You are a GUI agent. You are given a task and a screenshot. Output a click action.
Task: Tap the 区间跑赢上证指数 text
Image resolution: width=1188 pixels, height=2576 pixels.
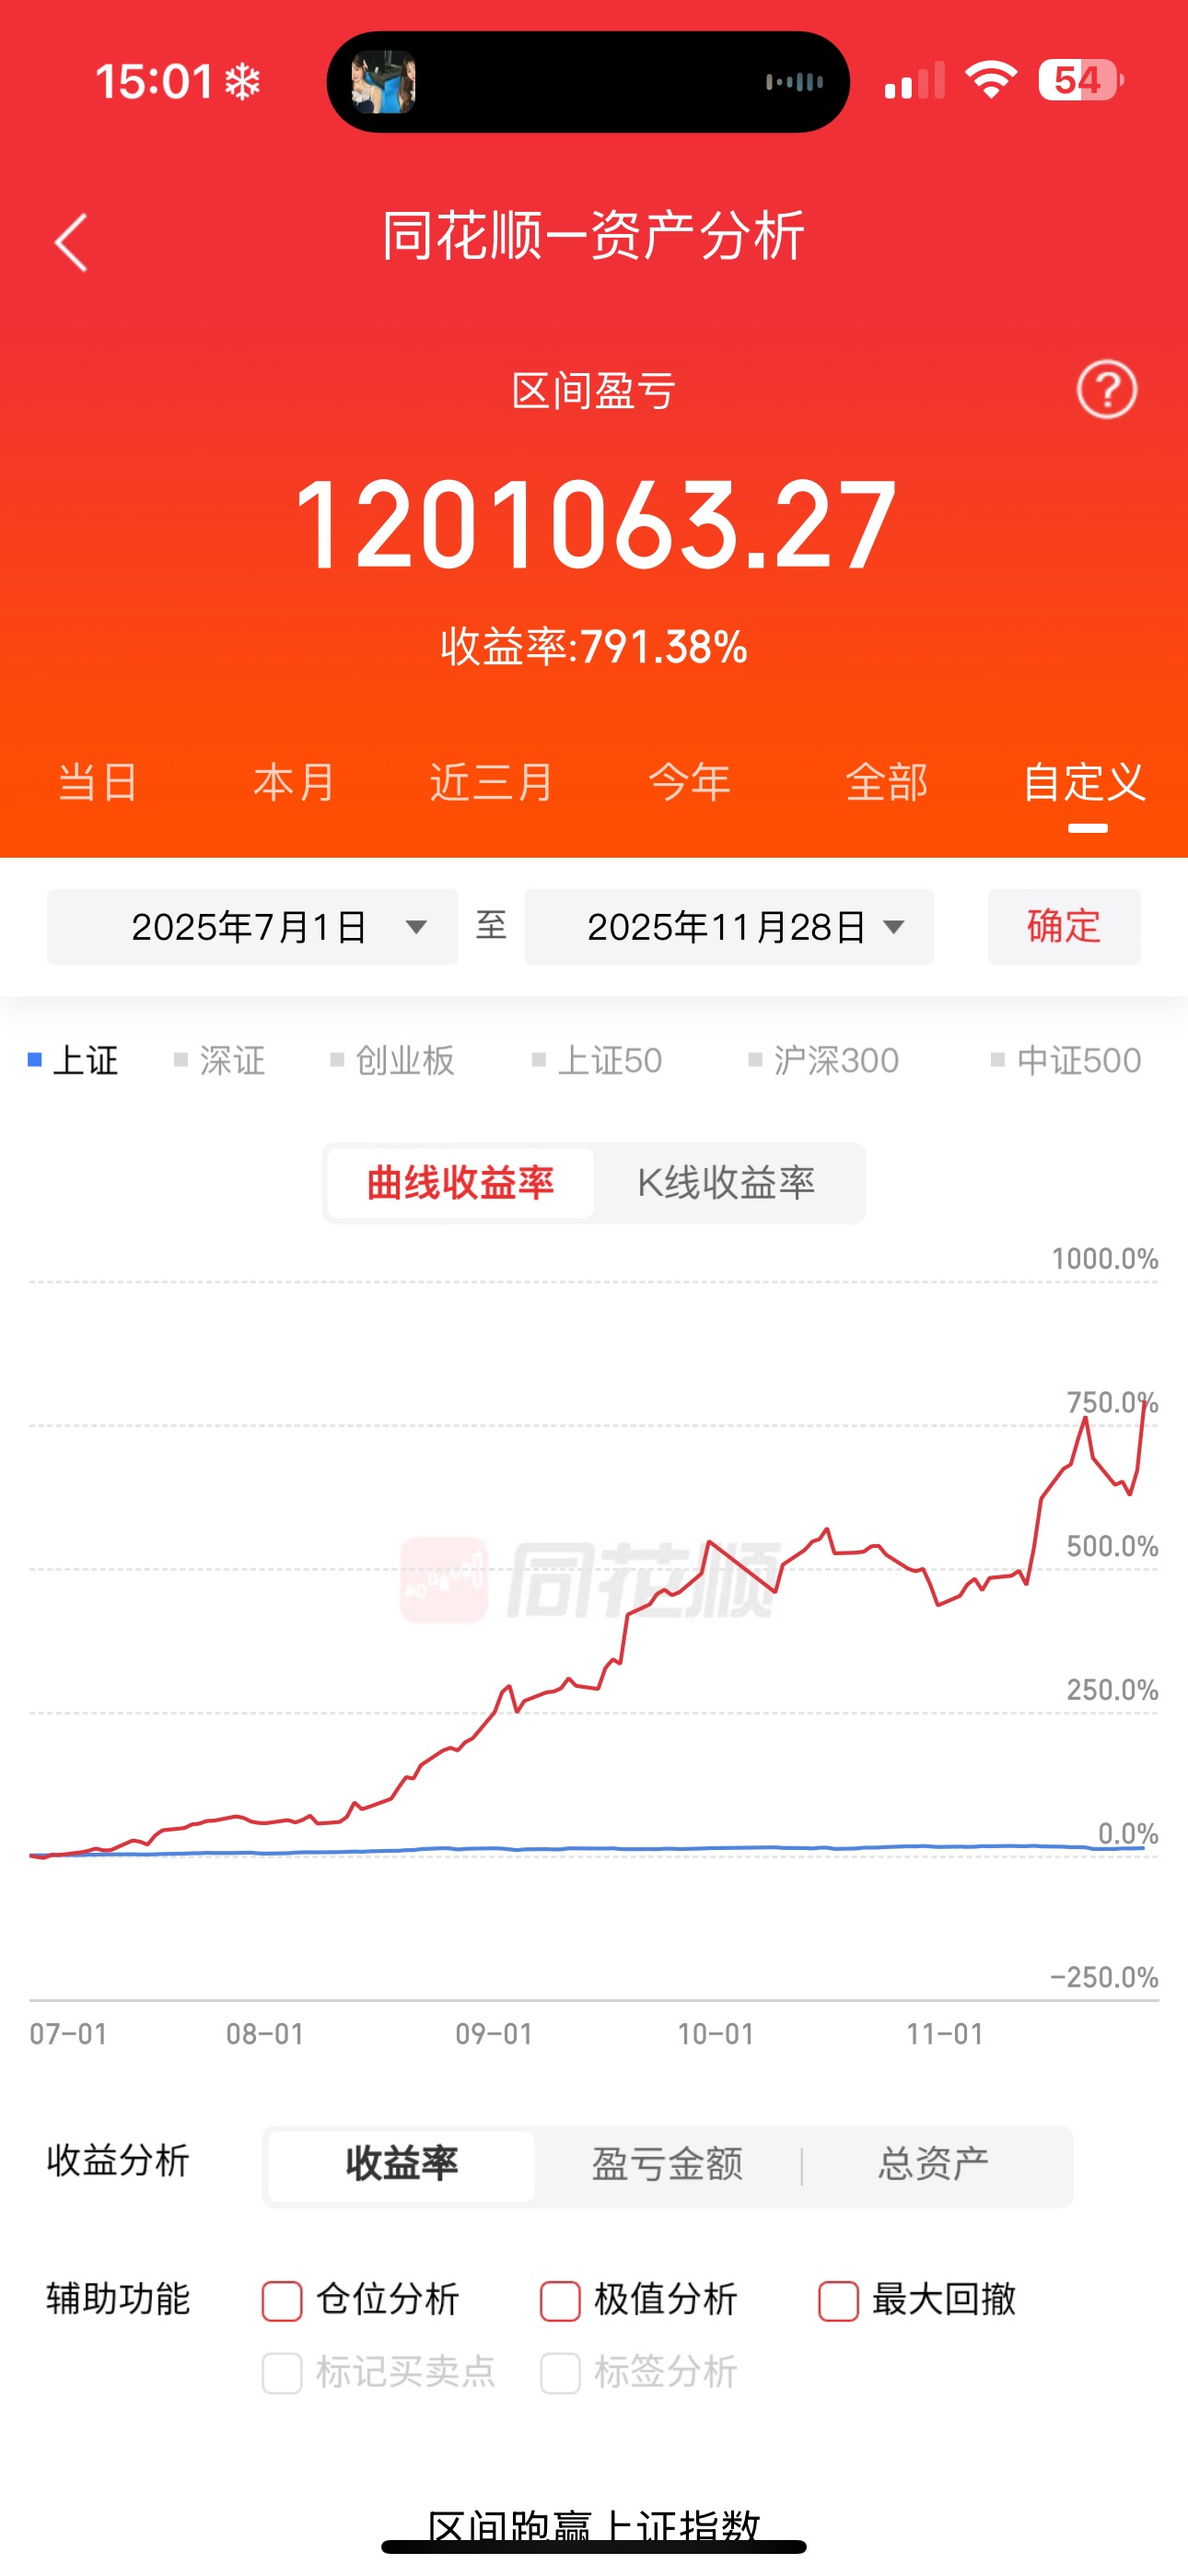click(594, 2526)
